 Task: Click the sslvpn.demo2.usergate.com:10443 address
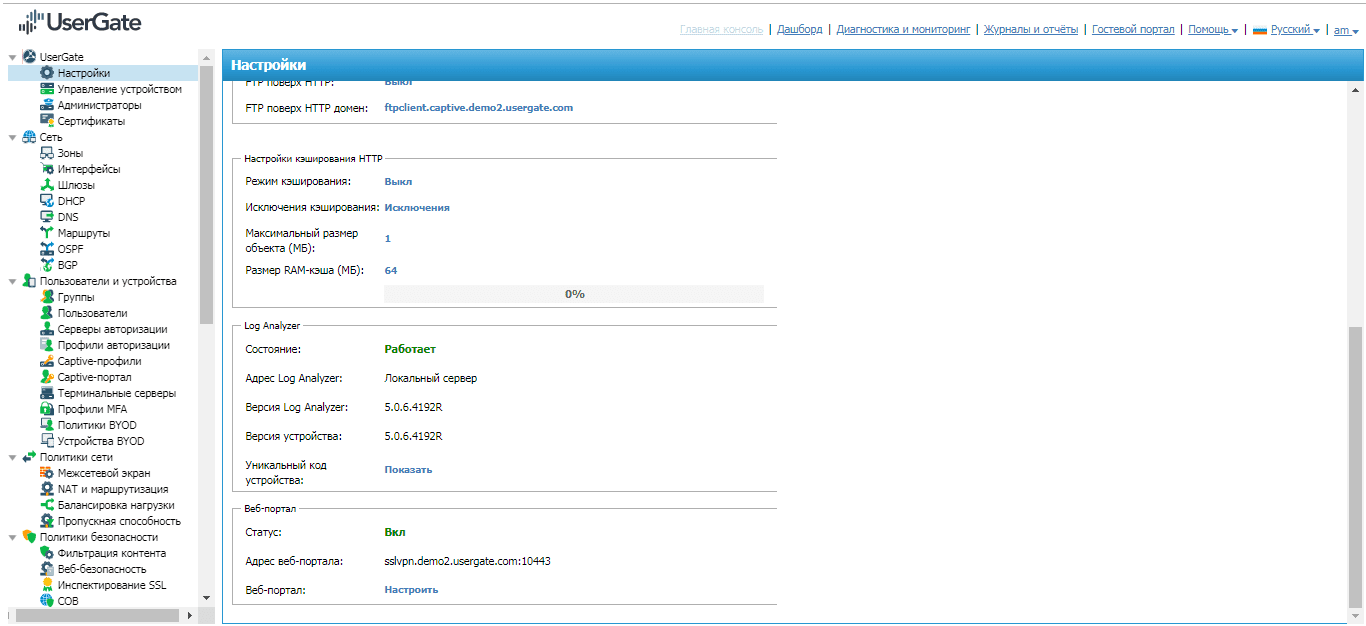click(468, 562)
